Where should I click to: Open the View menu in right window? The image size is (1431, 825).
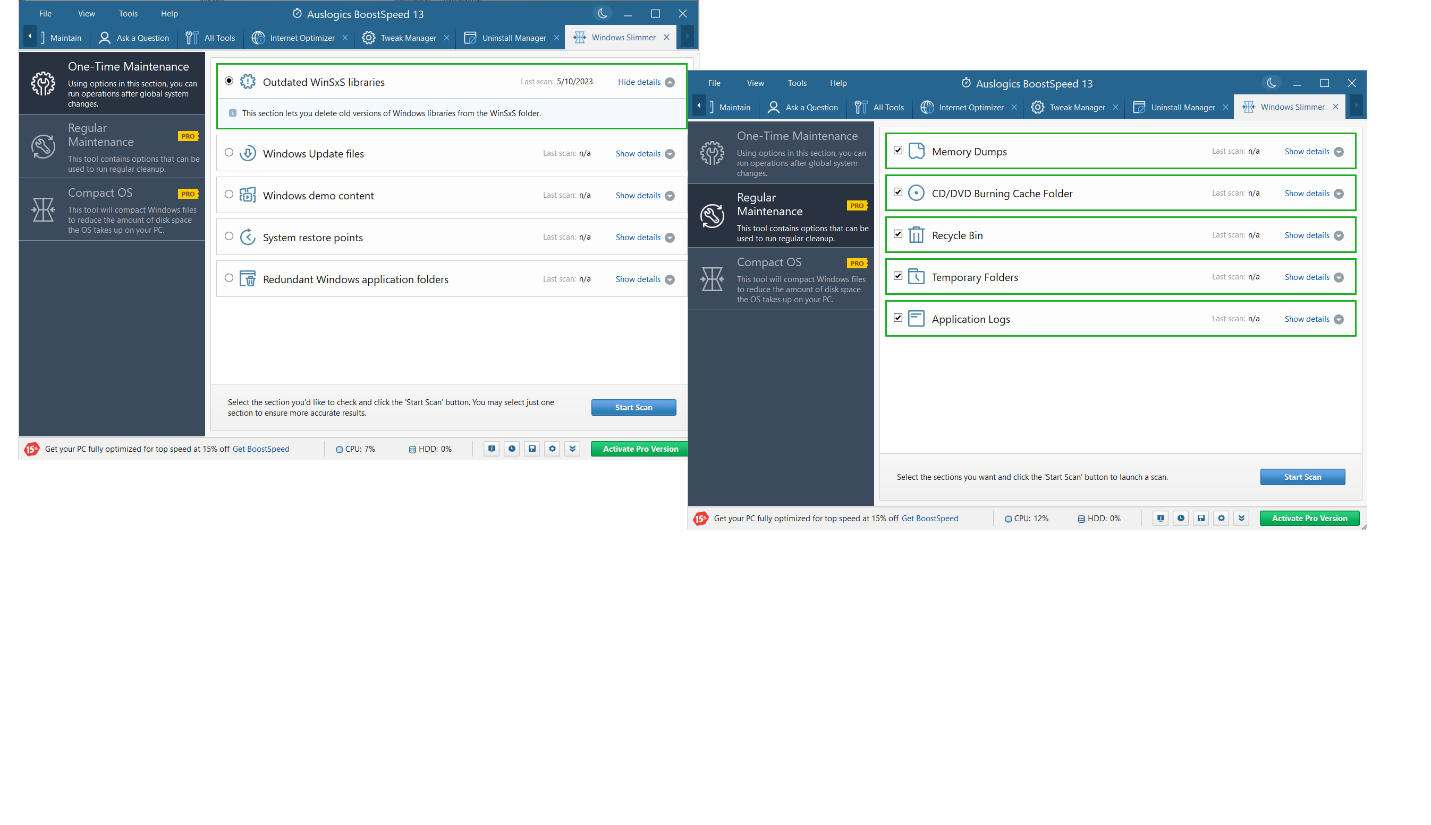[x=756, y=83]
